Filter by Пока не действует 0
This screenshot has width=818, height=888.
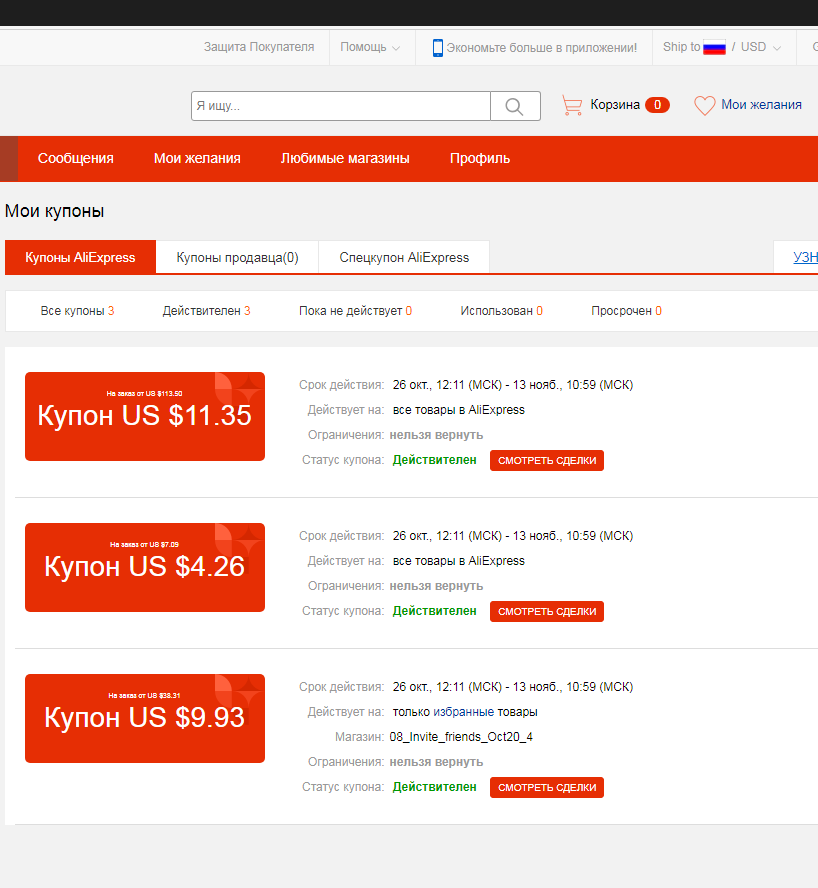point(355,311)
